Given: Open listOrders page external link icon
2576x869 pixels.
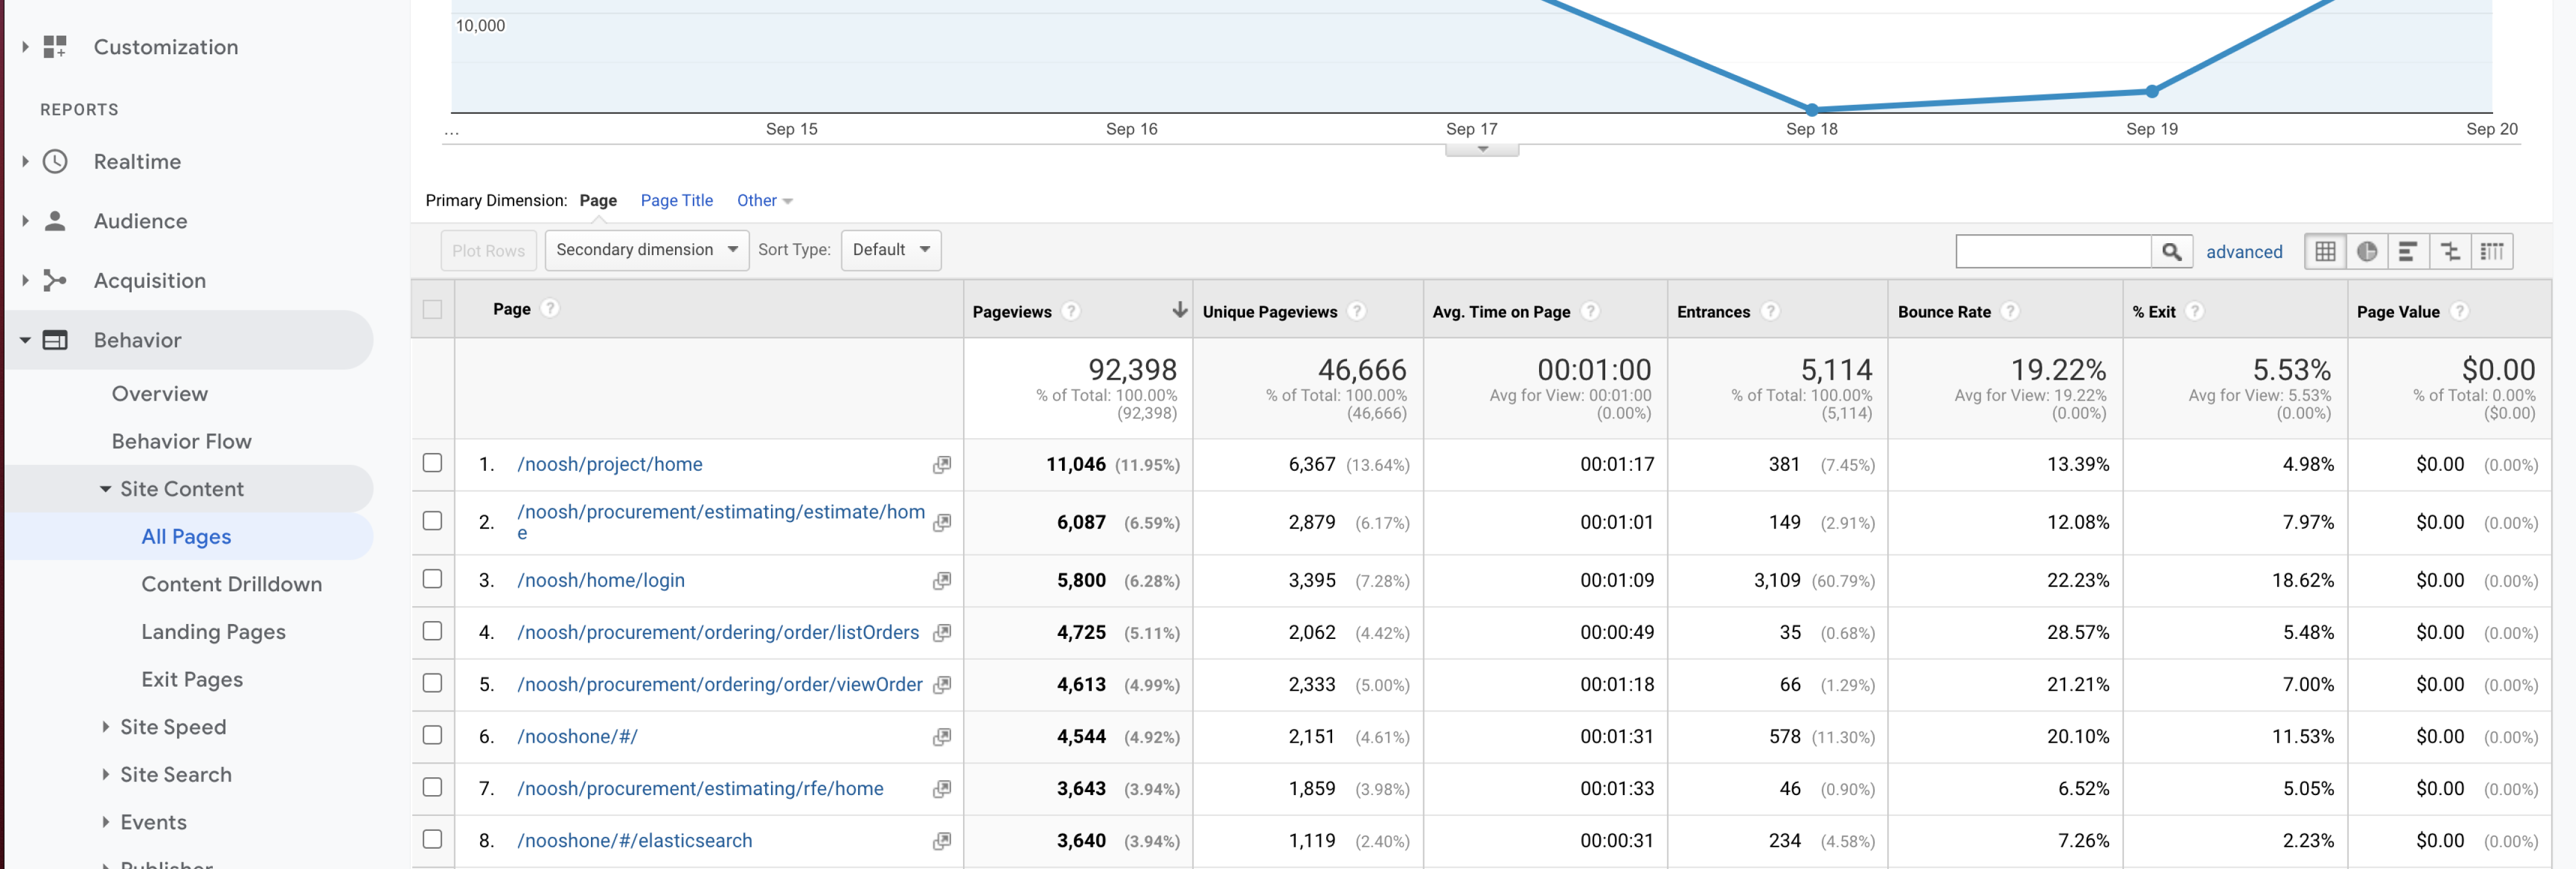Looking at the screenshot, I should pos(941,633).
